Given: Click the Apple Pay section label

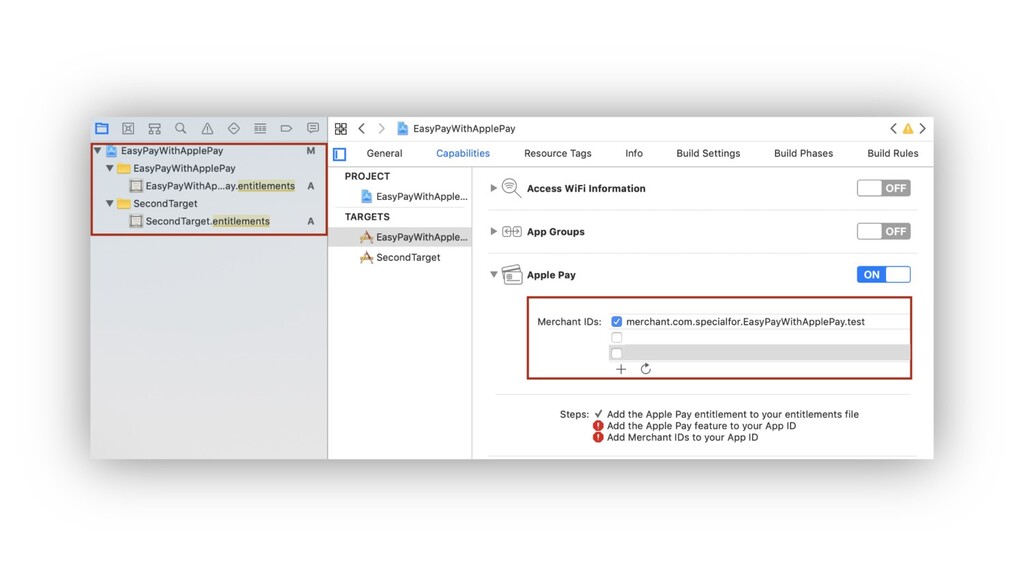Looking at the screenshot, I should (551, 275).
